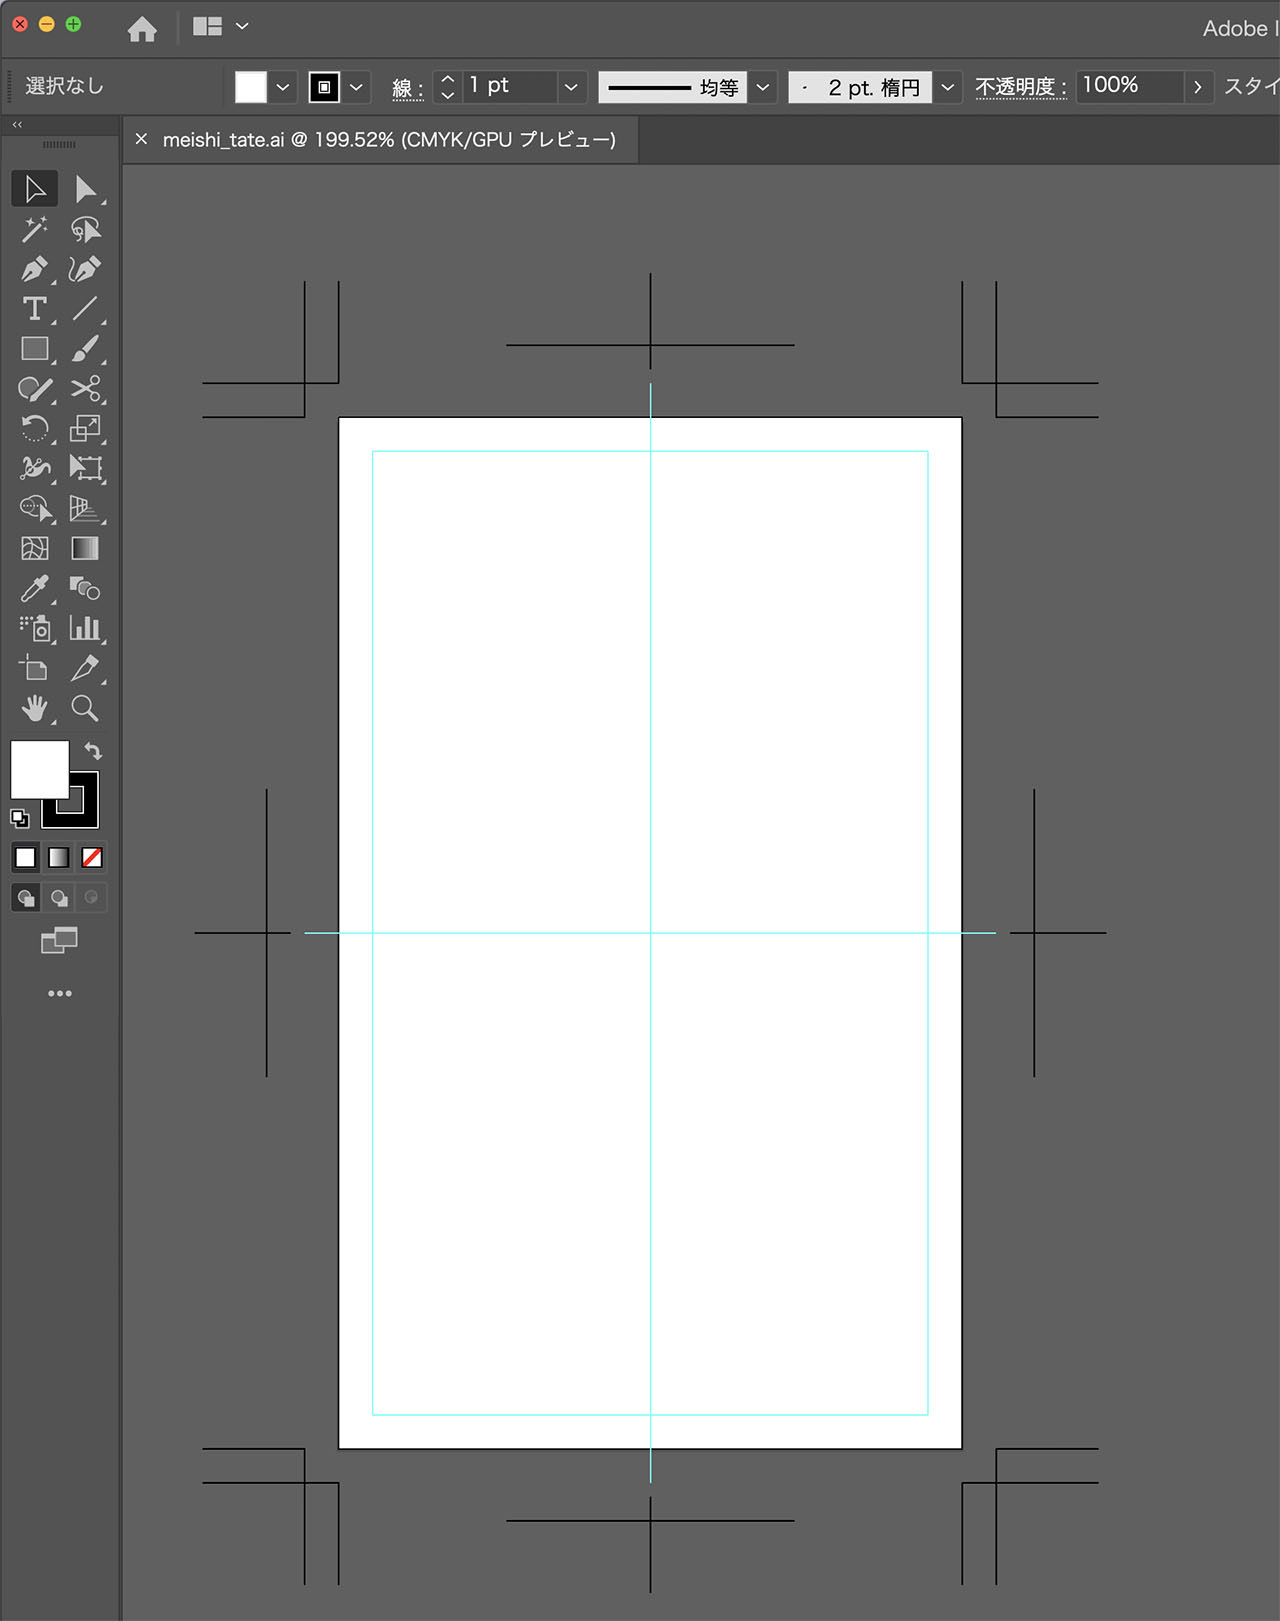Image resolution: width=1280 pixels, height=1621 pixels.
Task: Open the brush definition dropdown
Action: coord(948,87)
